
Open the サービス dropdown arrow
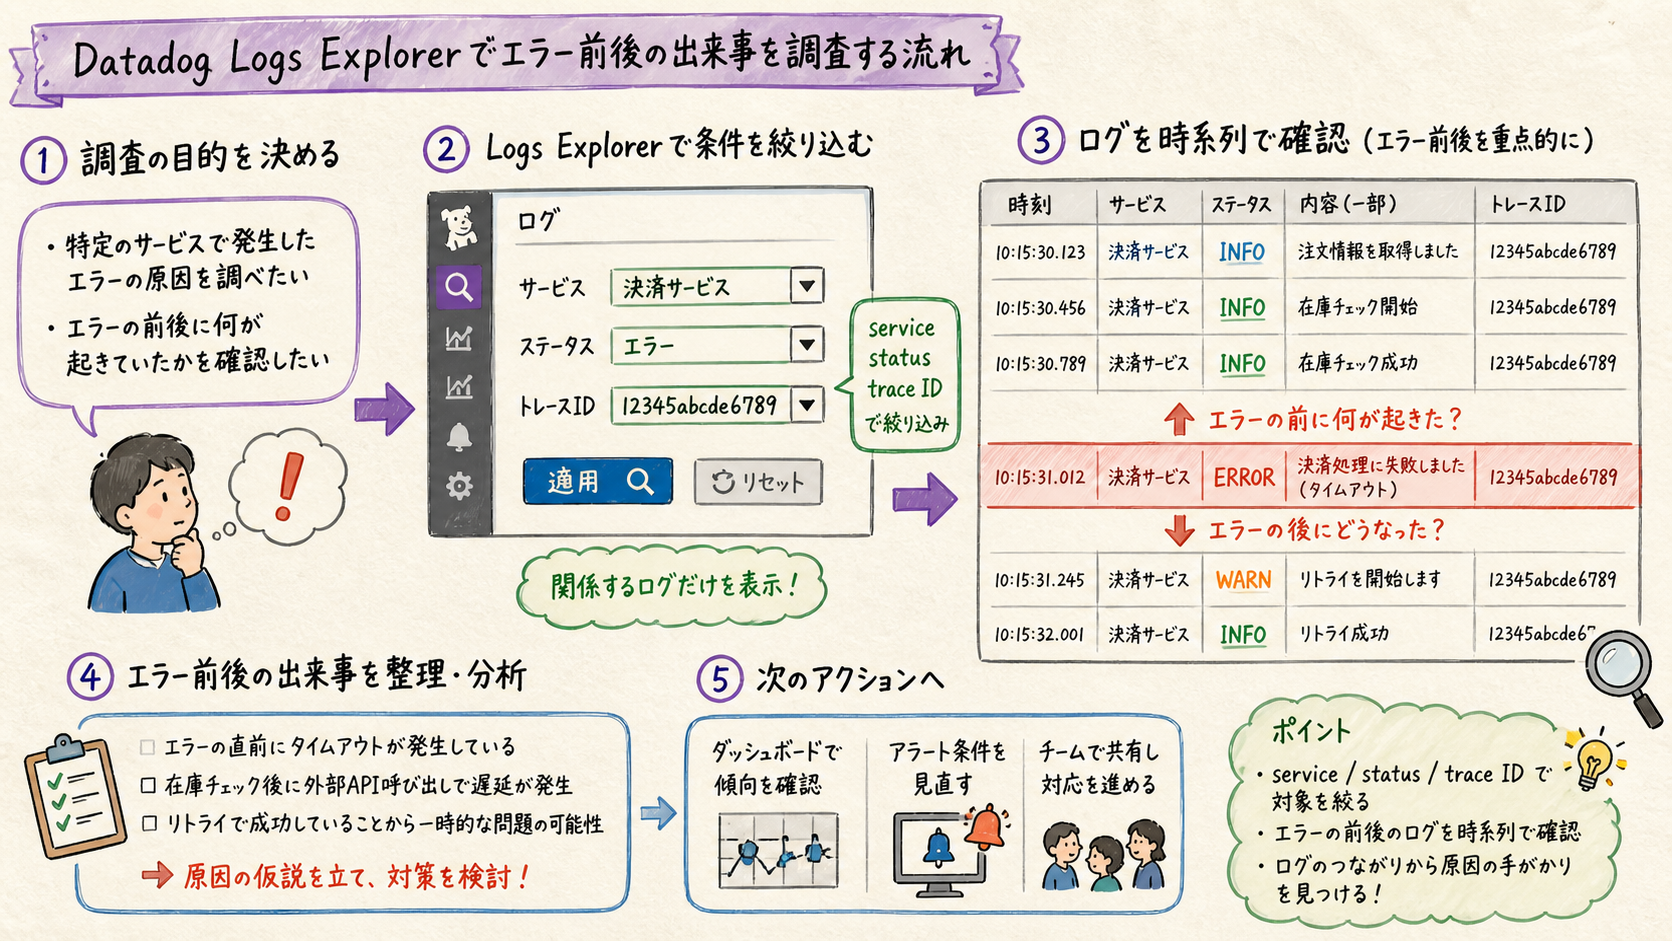click(x=806, y=286)
